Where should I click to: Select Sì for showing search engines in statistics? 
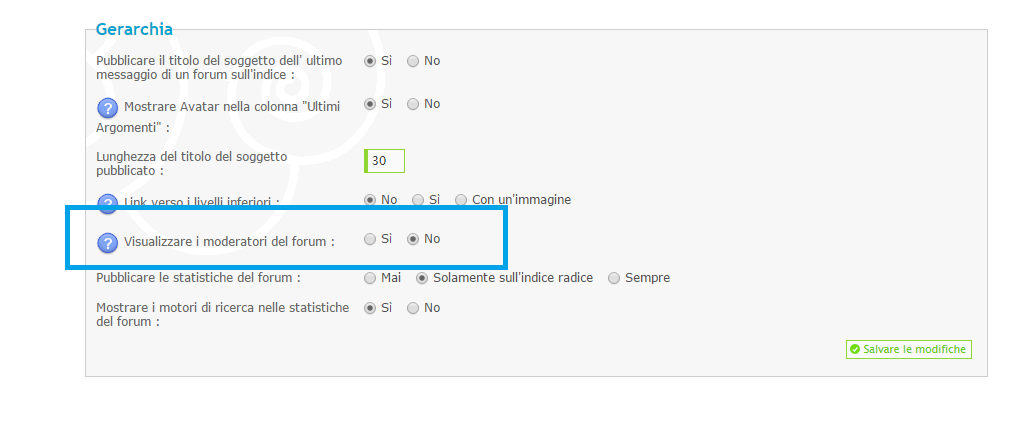click(x=370, y=308)
